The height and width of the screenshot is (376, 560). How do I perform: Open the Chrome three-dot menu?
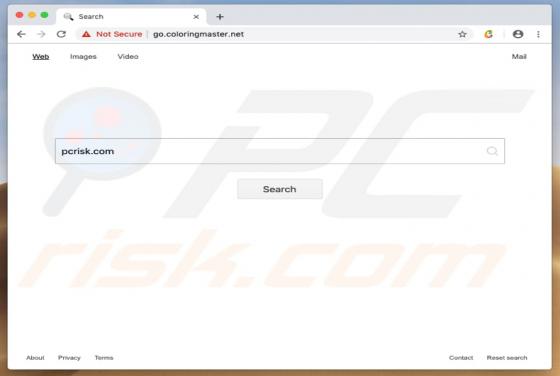[x=538, y=34]
